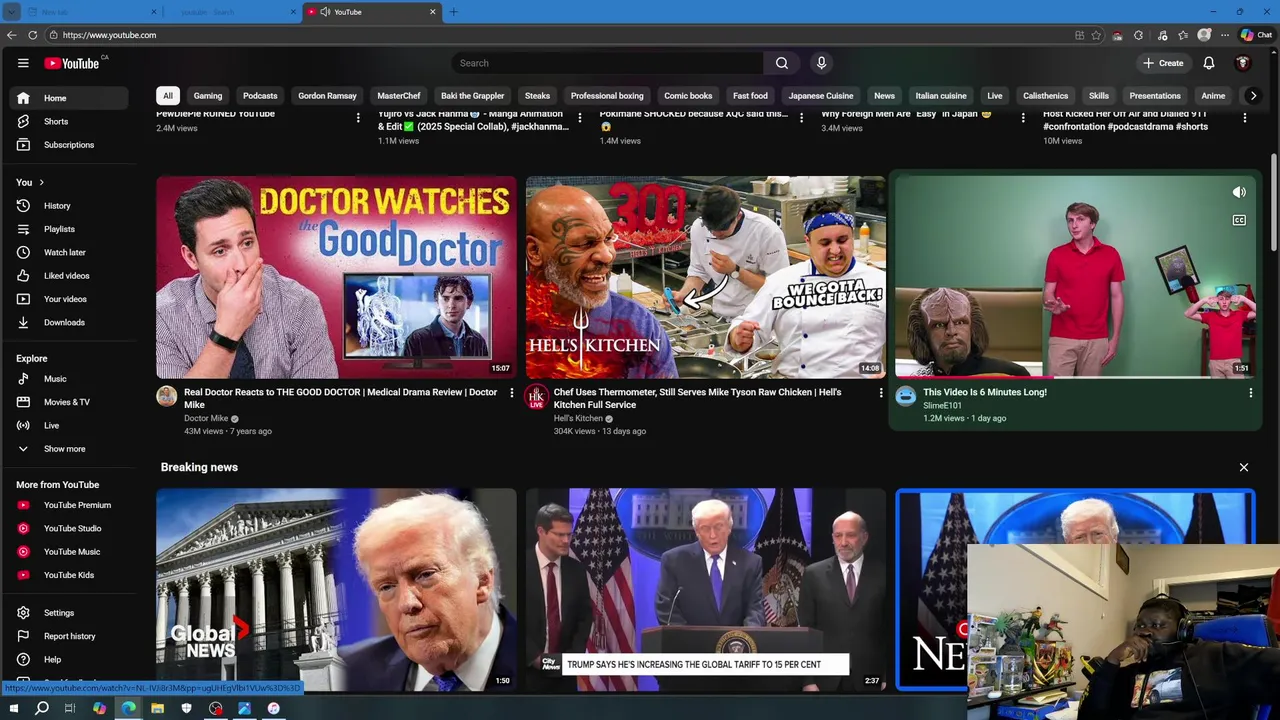Select the Professional boxing chip

[607, 96]
